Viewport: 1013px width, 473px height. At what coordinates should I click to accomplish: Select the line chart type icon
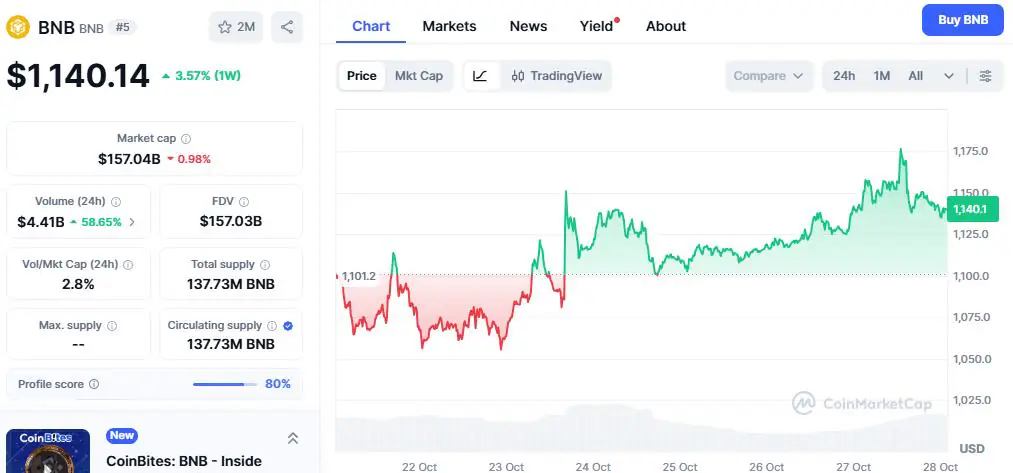click(x=480, y=76)
